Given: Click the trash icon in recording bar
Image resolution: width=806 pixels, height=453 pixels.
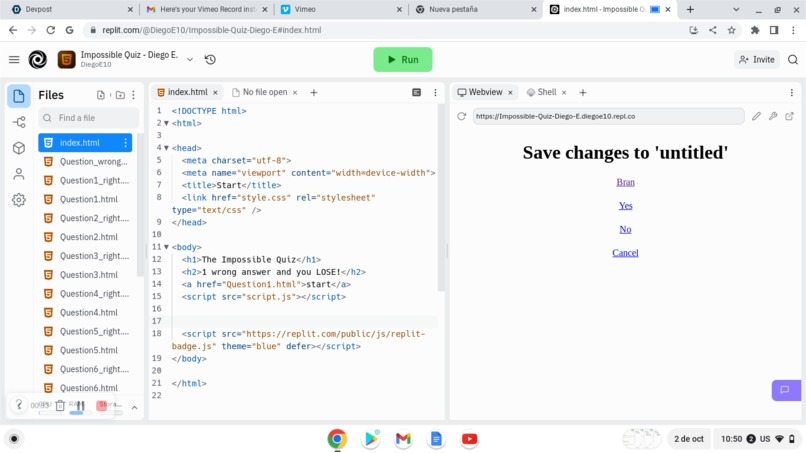Looking at the screenshot, I should pos(60,406).
